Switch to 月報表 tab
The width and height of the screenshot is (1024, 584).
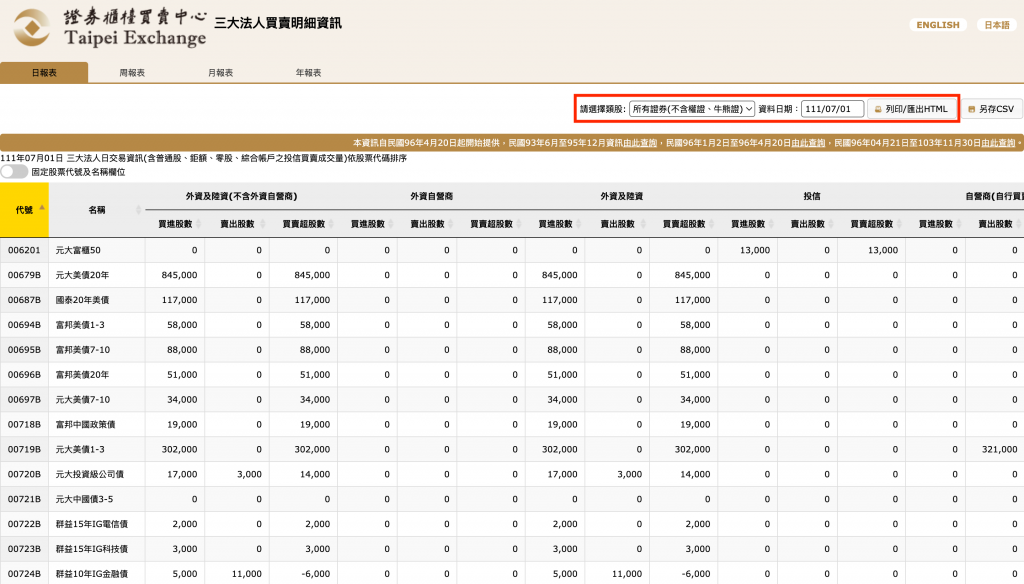tap(220, 73)
